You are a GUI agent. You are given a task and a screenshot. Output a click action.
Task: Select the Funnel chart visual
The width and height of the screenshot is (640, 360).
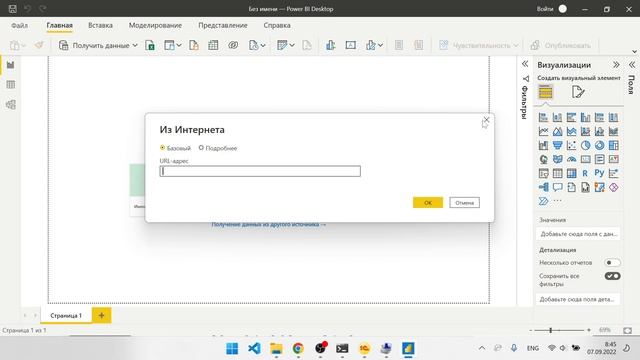[x=558, y=145]
